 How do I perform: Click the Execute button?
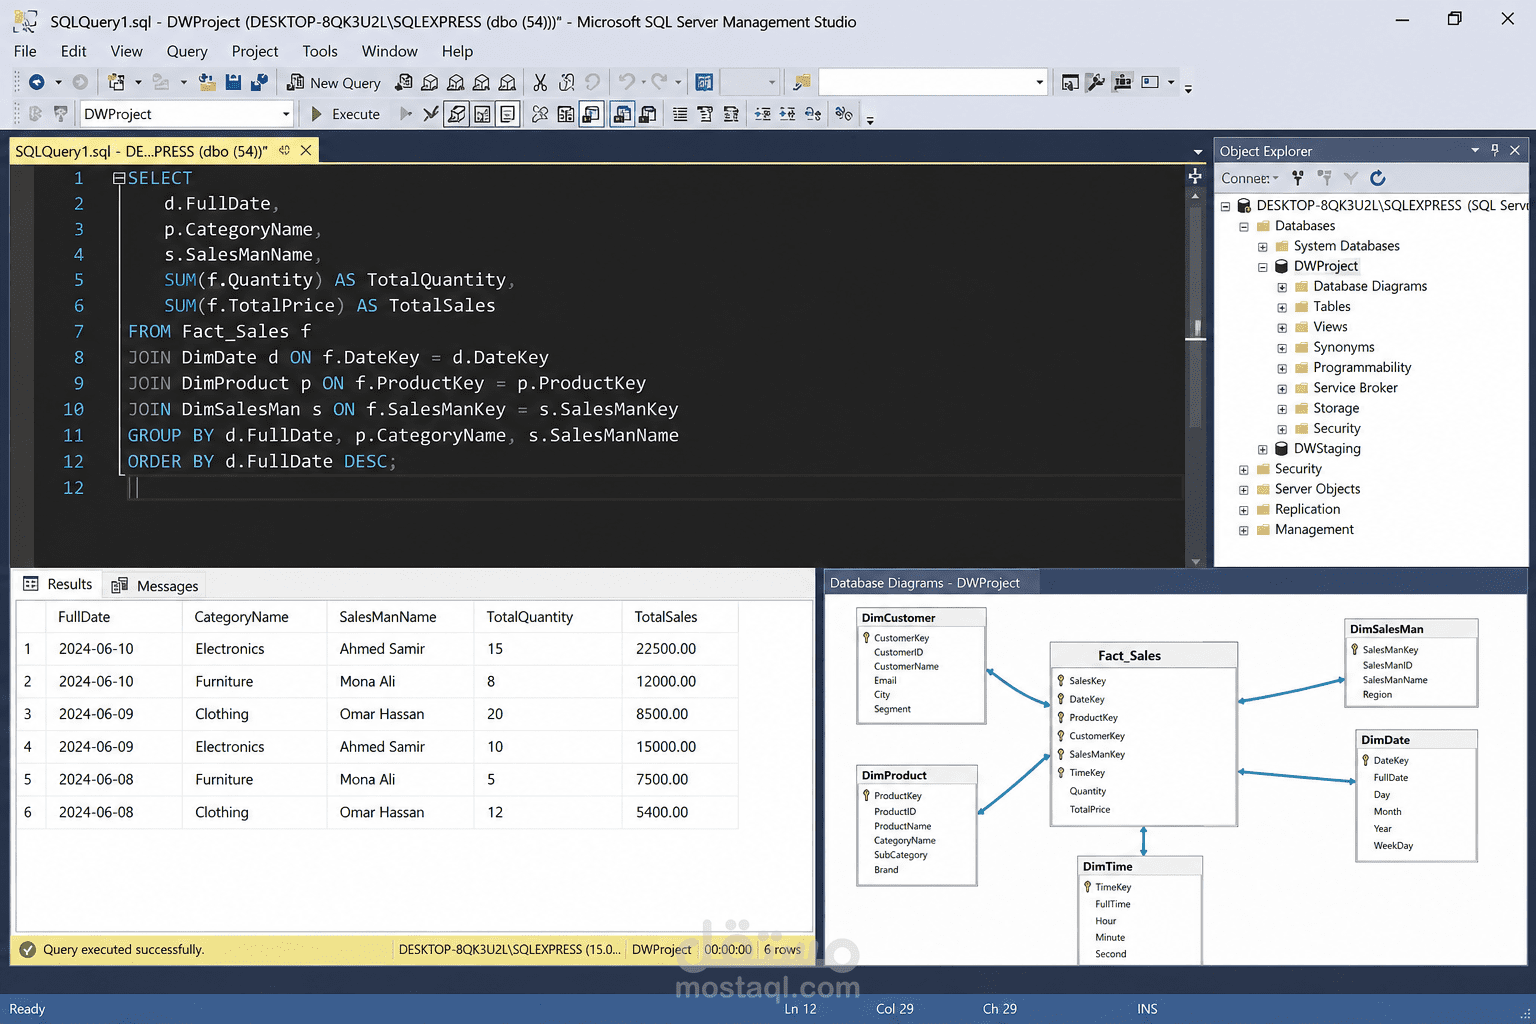click(x=345, y=114)
